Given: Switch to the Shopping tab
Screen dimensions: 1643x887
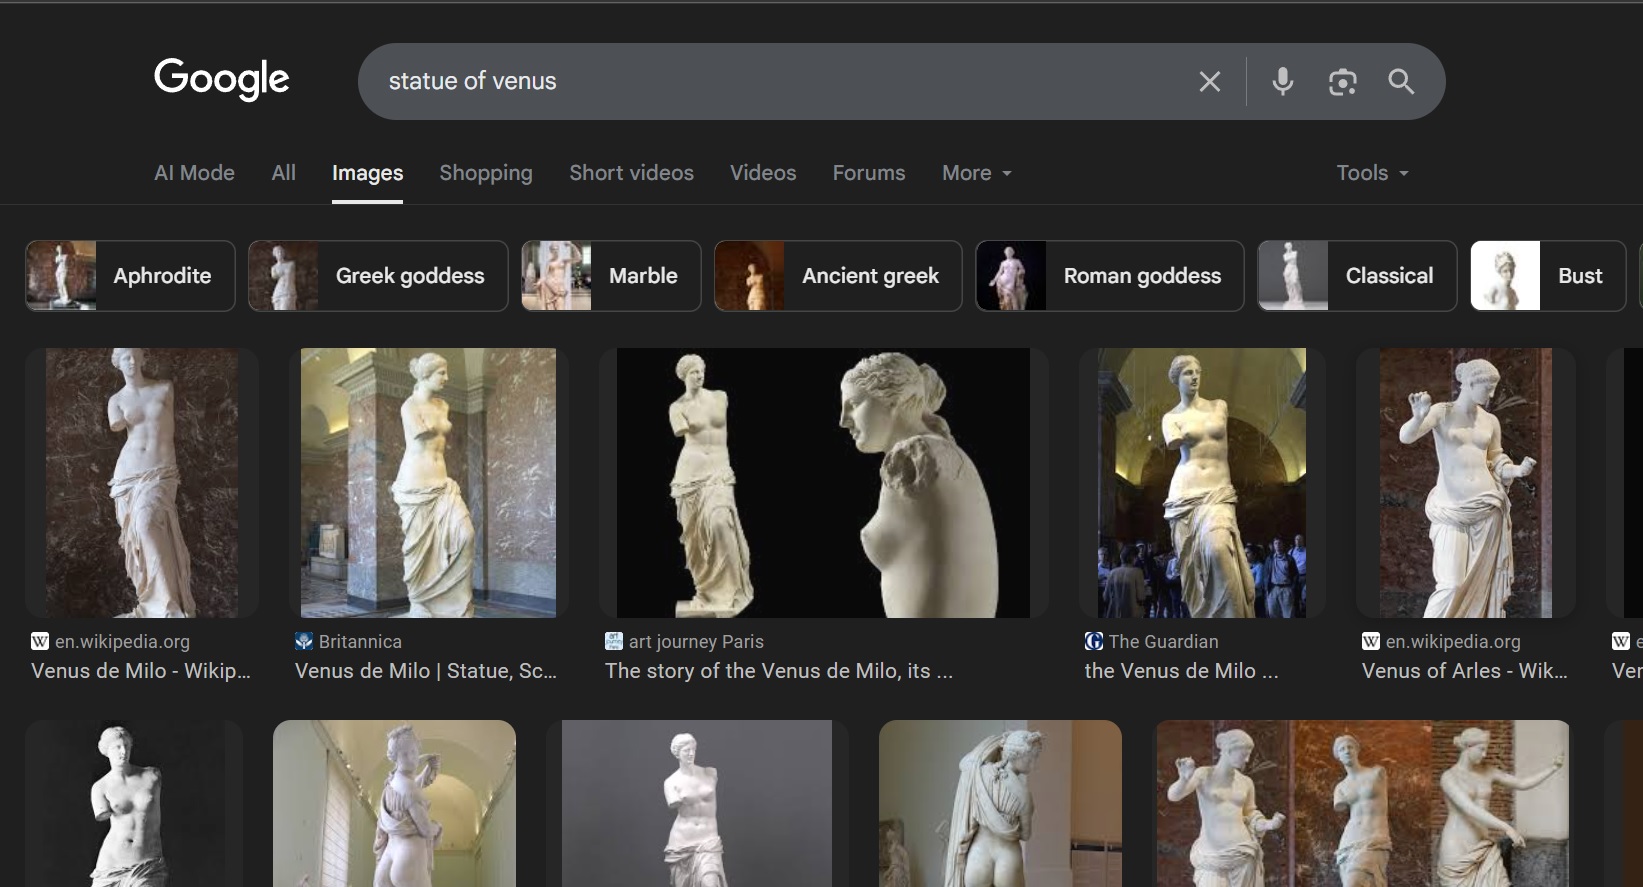Looking at the screenshot, I should coord(486,173).
